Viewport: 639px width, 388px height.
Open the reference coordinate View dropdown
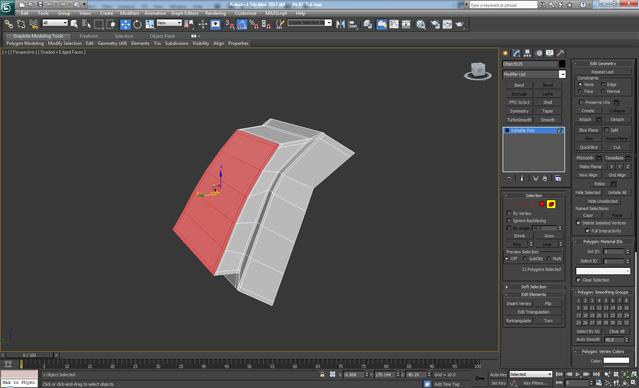click(x=169, y=23)
